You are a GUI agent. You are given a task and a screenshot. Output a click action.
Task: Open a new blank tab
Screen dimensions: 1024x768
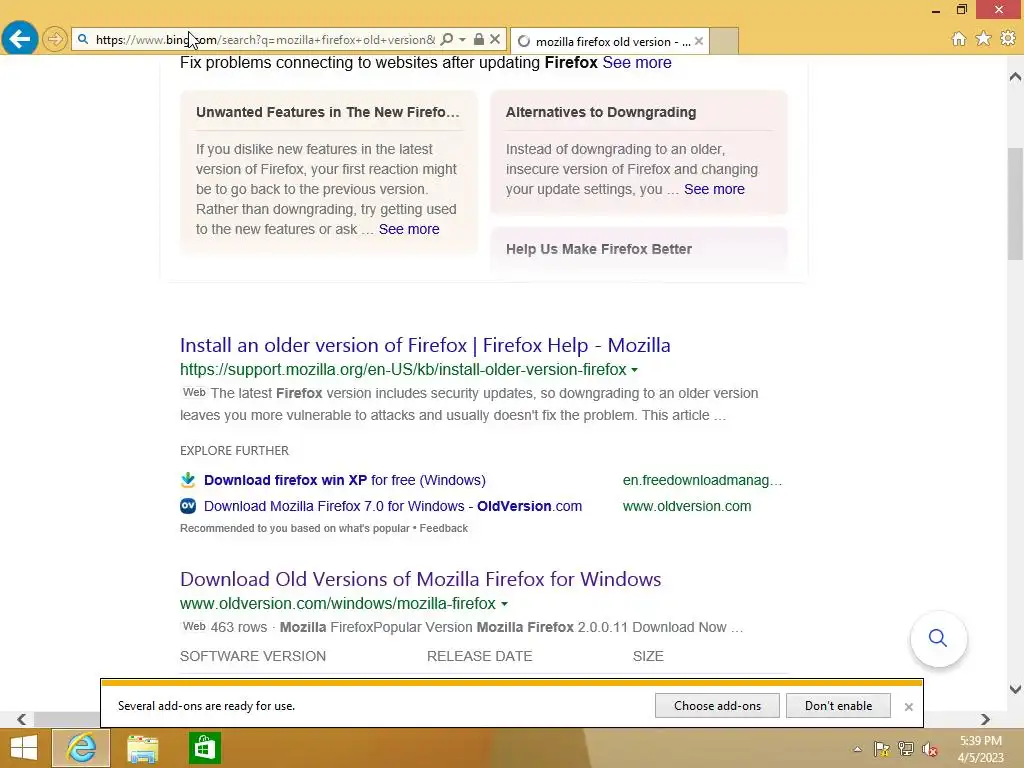coord(724,41)
